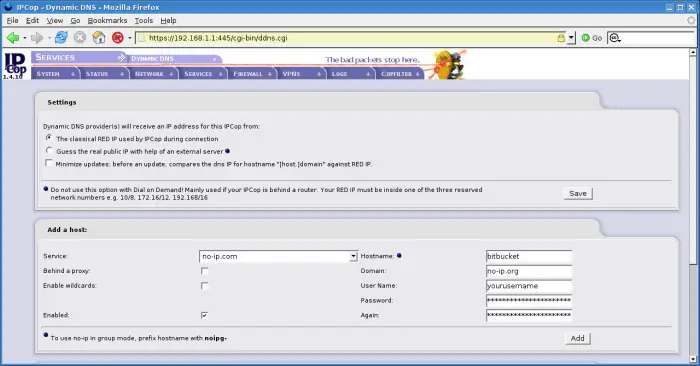
Task: Select Guess the real public IP option
Action: [x=49, y=150]
